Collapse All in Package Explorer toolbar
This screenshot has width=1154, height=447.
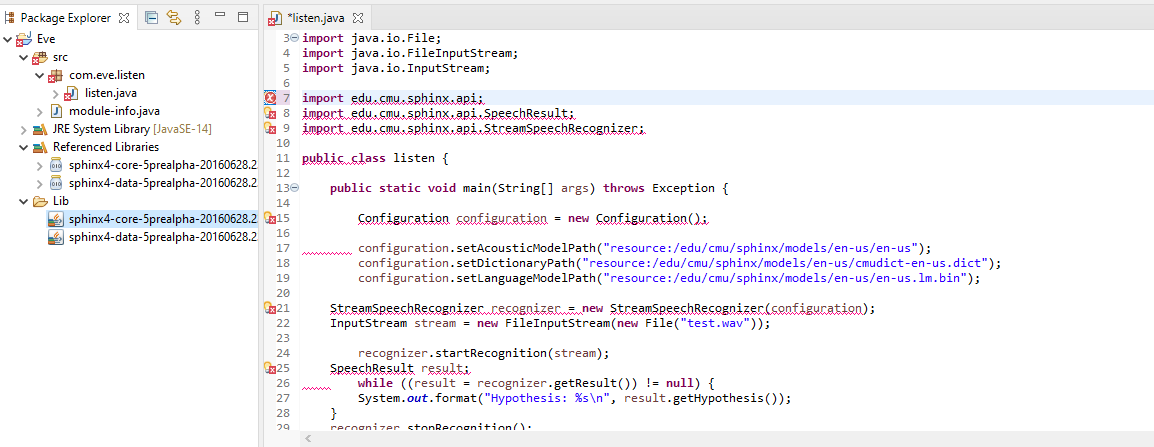click(x=151, y=17)
